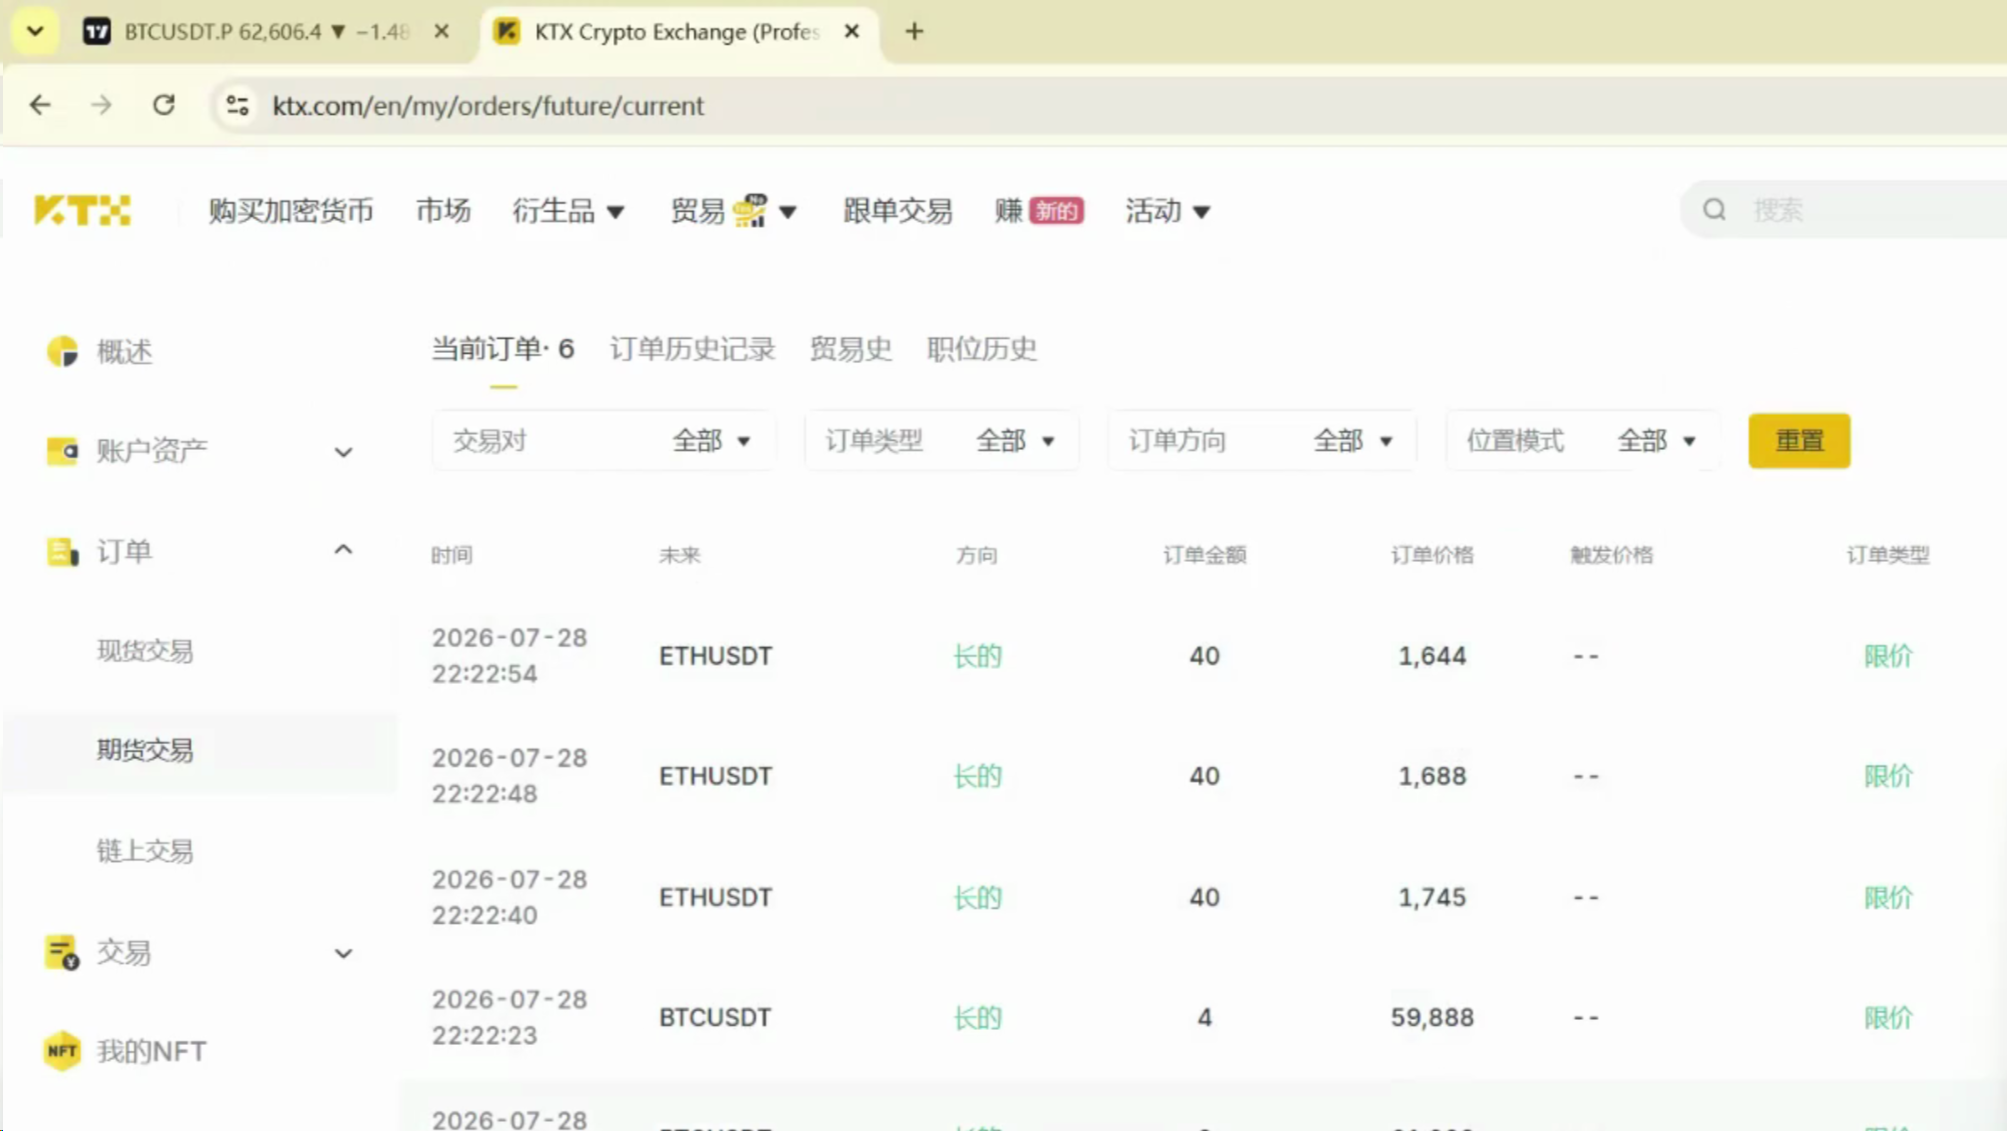Click 长的 in the 1,745 order row
Viewport: 2007px width, 1131px height.
(977, 897)
